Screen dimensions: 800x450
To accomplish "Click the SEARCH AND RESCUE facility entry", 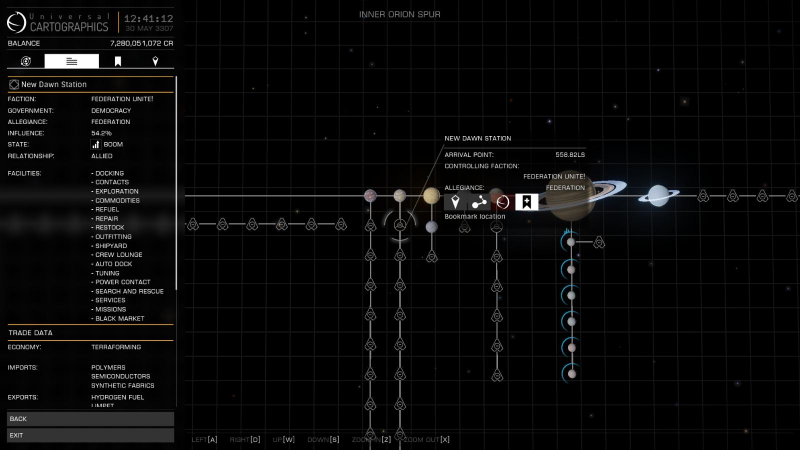I will [128, 291].
